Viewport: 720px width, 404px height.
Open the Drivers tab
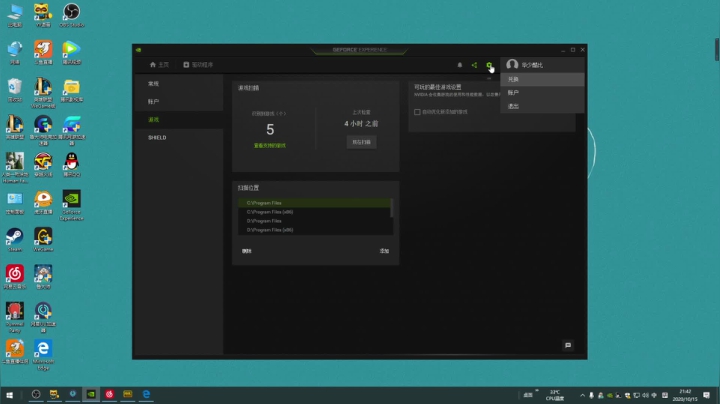(198, 65)
